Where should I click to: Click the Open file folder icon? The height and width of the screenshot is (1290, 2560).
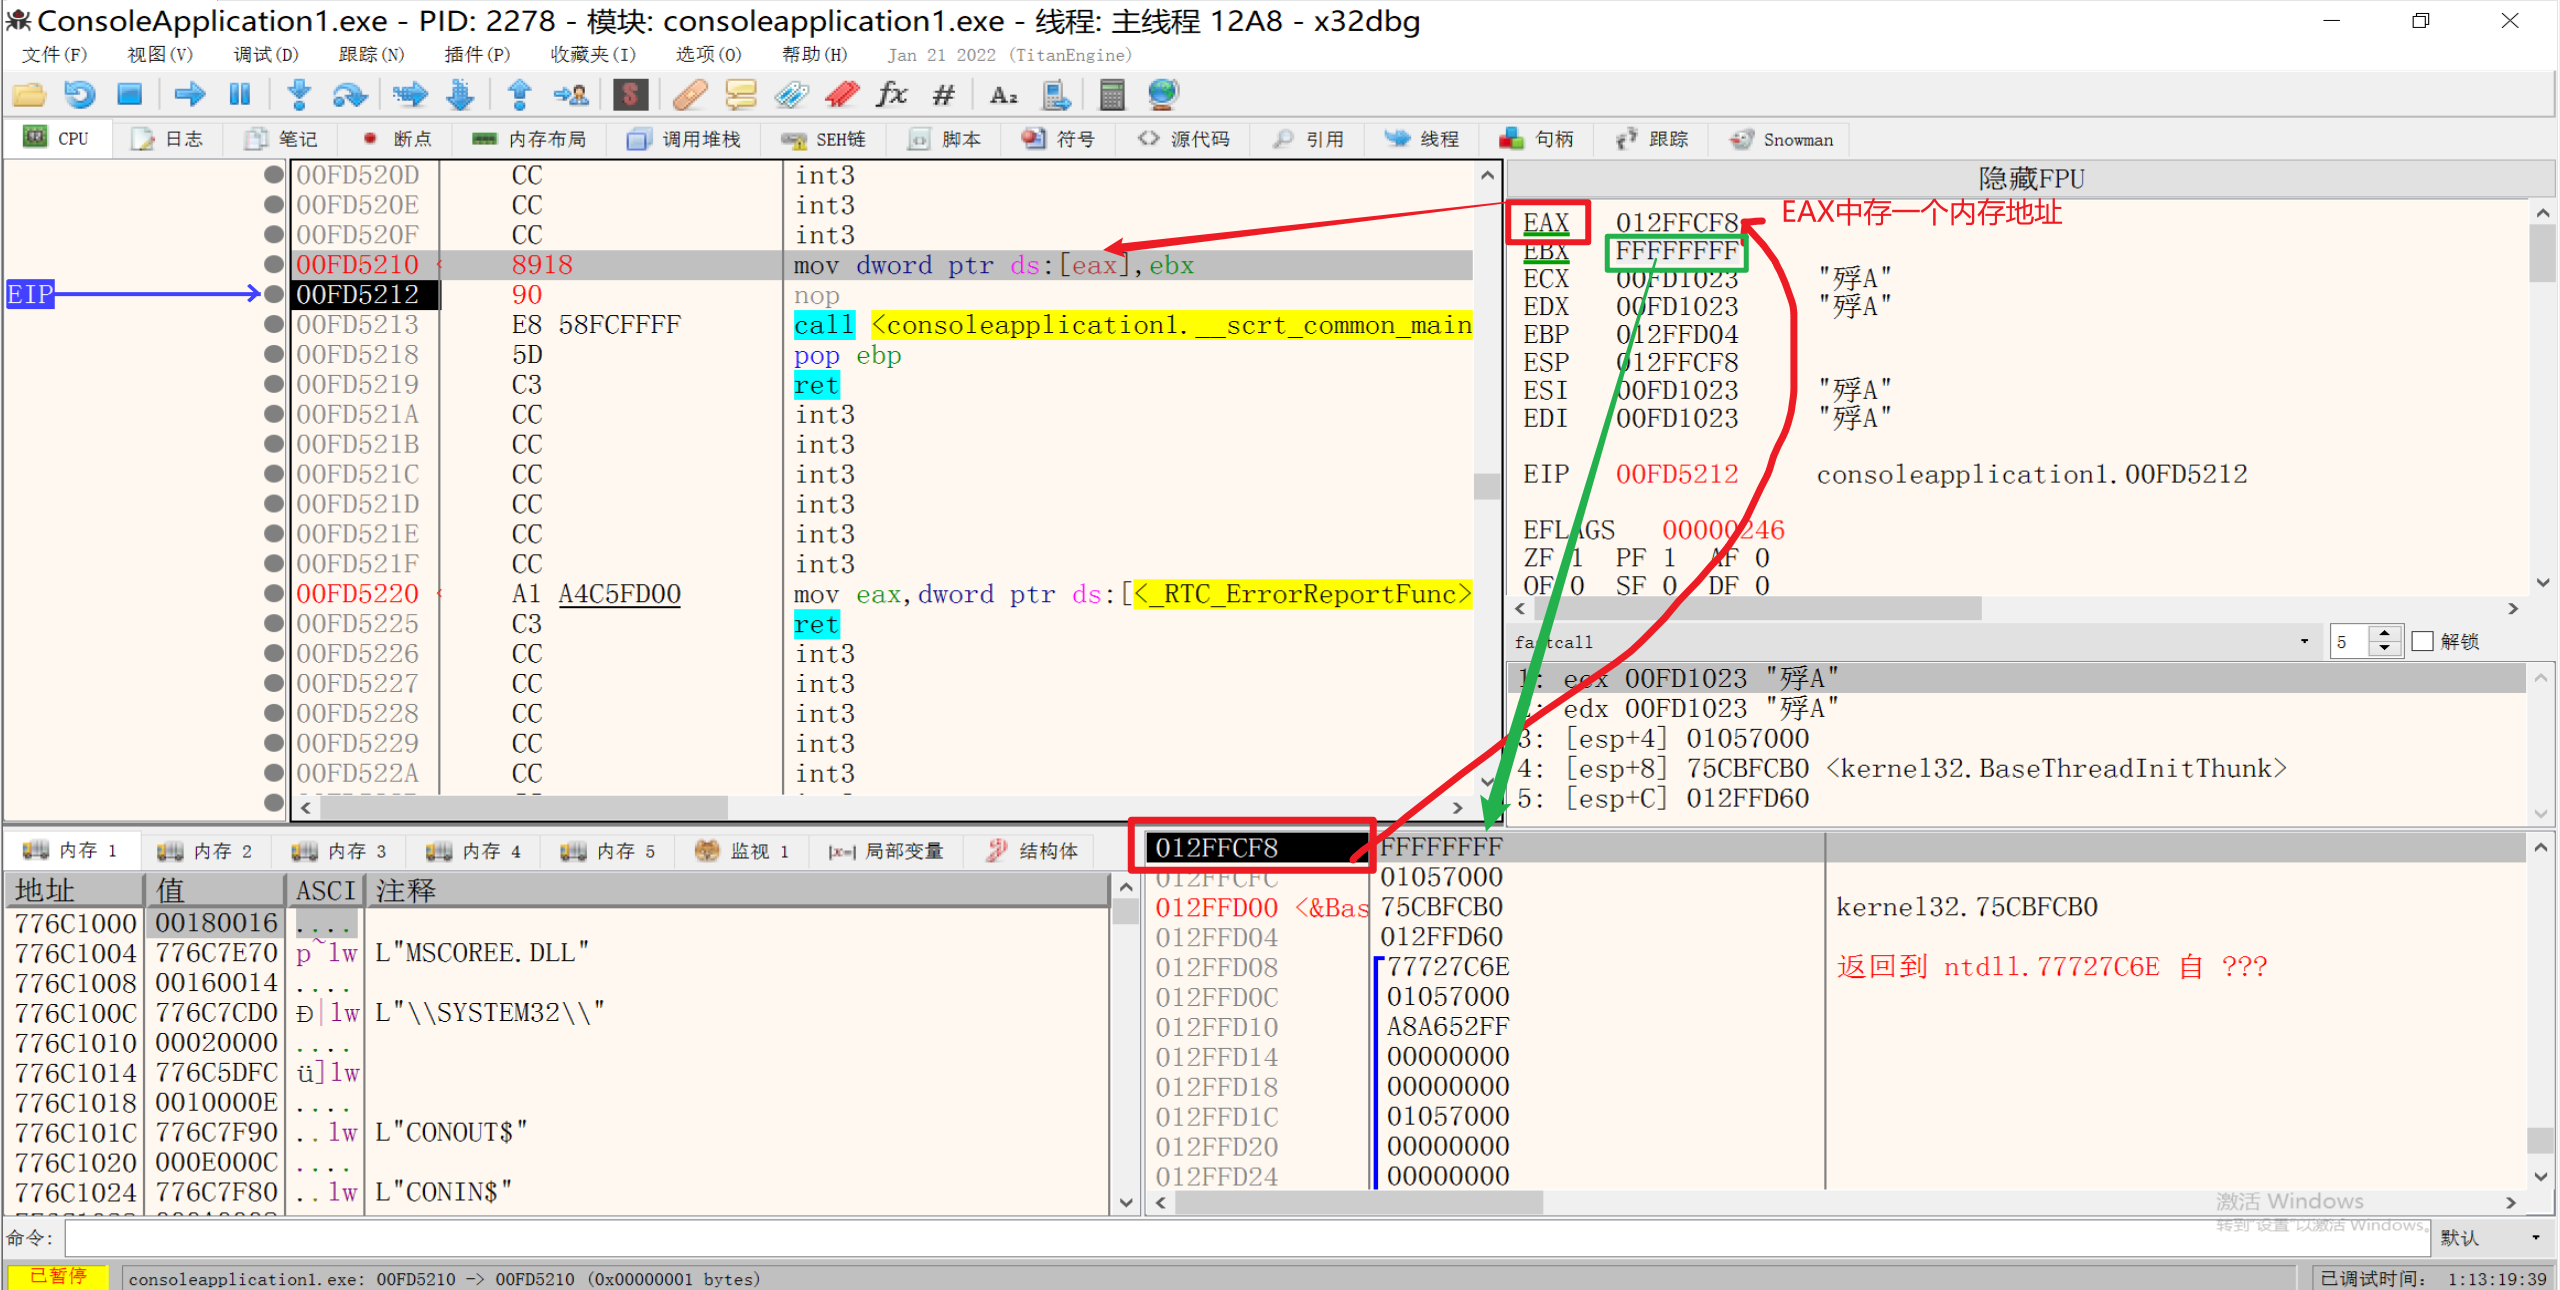pos(29,95)
